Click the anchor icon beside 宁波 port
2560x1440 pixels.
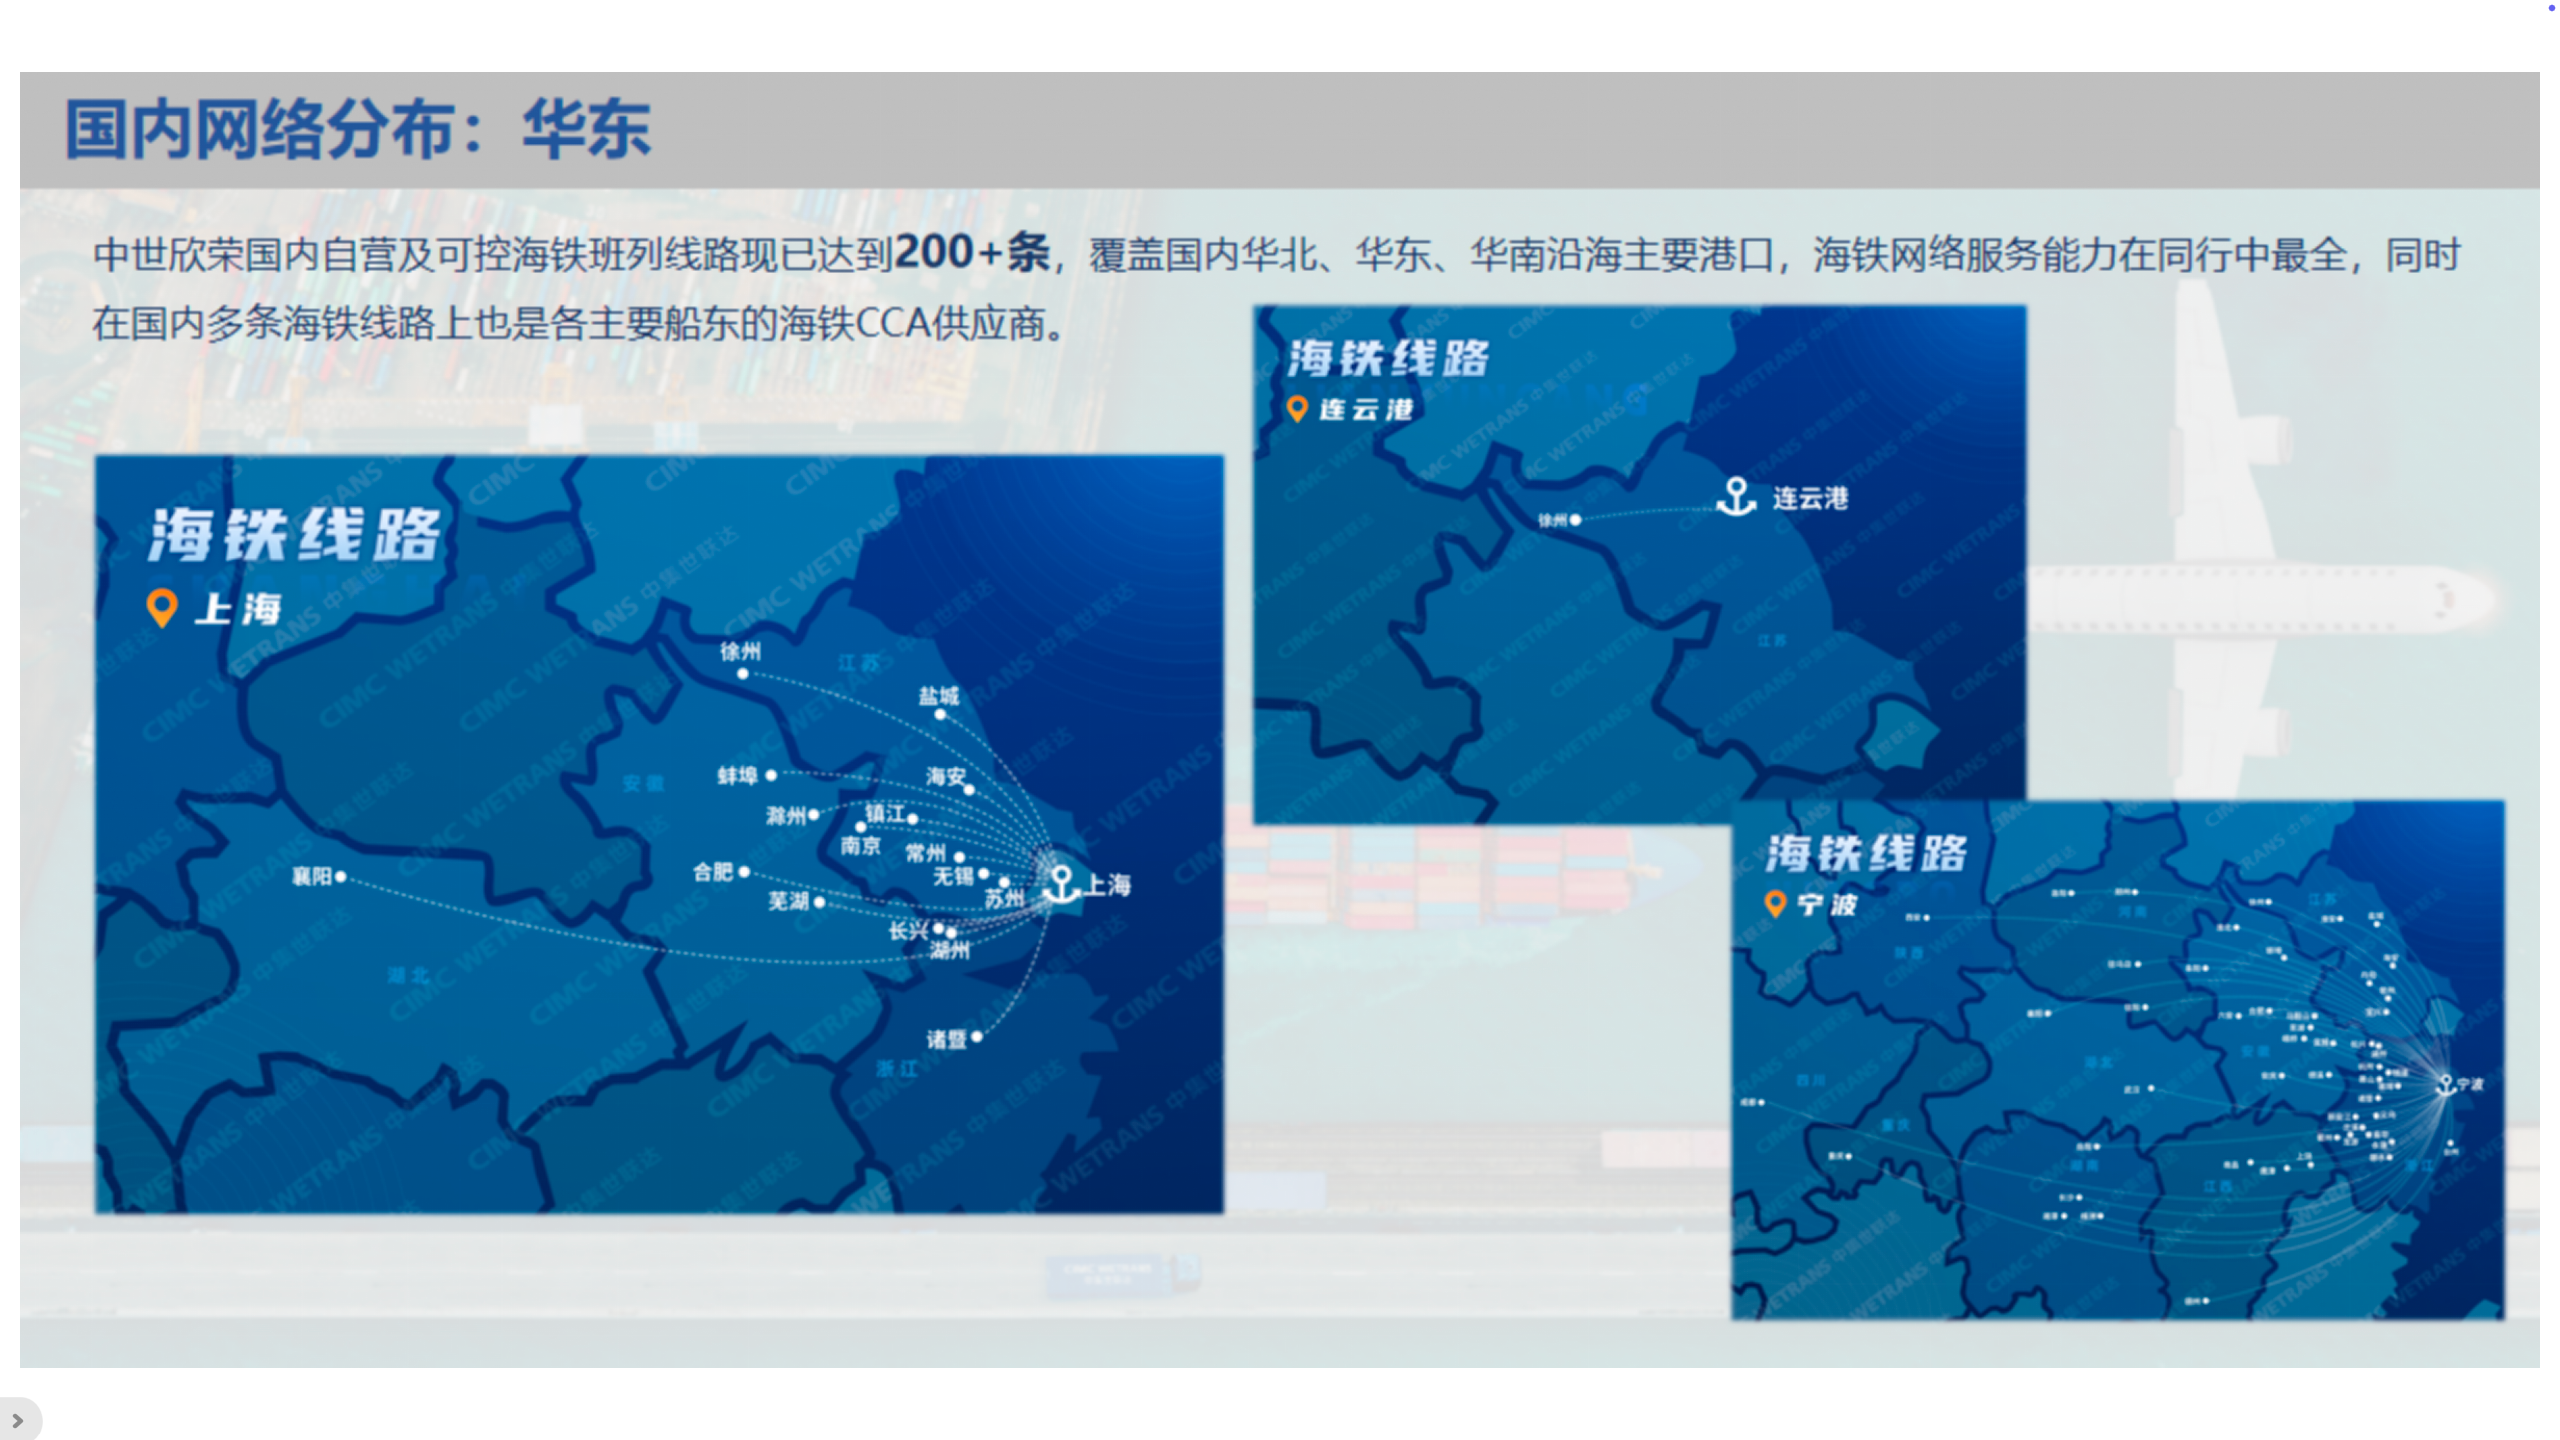(x=2445, y=1084)
